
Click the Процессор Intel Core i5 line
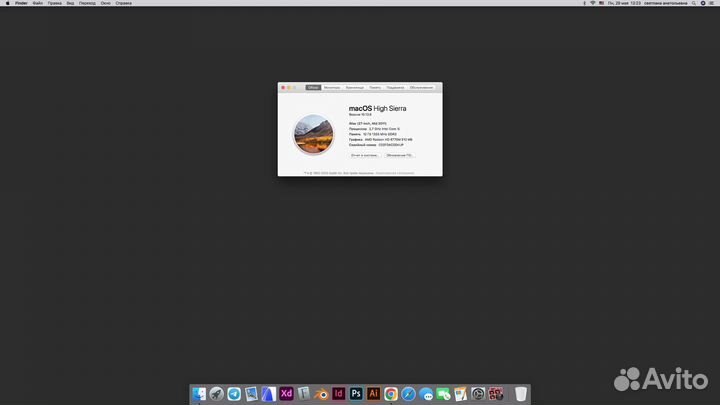click(x=374, y=129)
